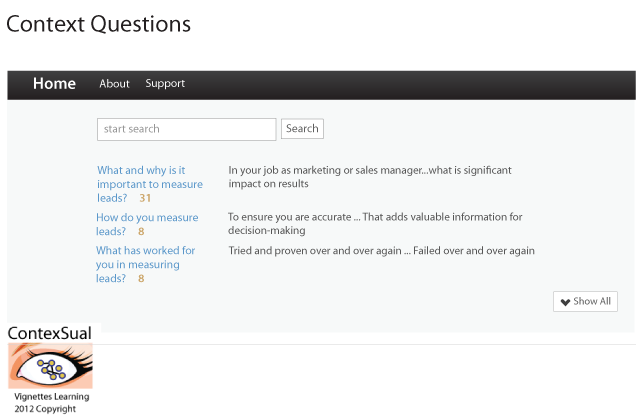Viewport: 636px width, 417px height.
Task: Select the 'To ensure you are accurate' description
Action: 375,223
